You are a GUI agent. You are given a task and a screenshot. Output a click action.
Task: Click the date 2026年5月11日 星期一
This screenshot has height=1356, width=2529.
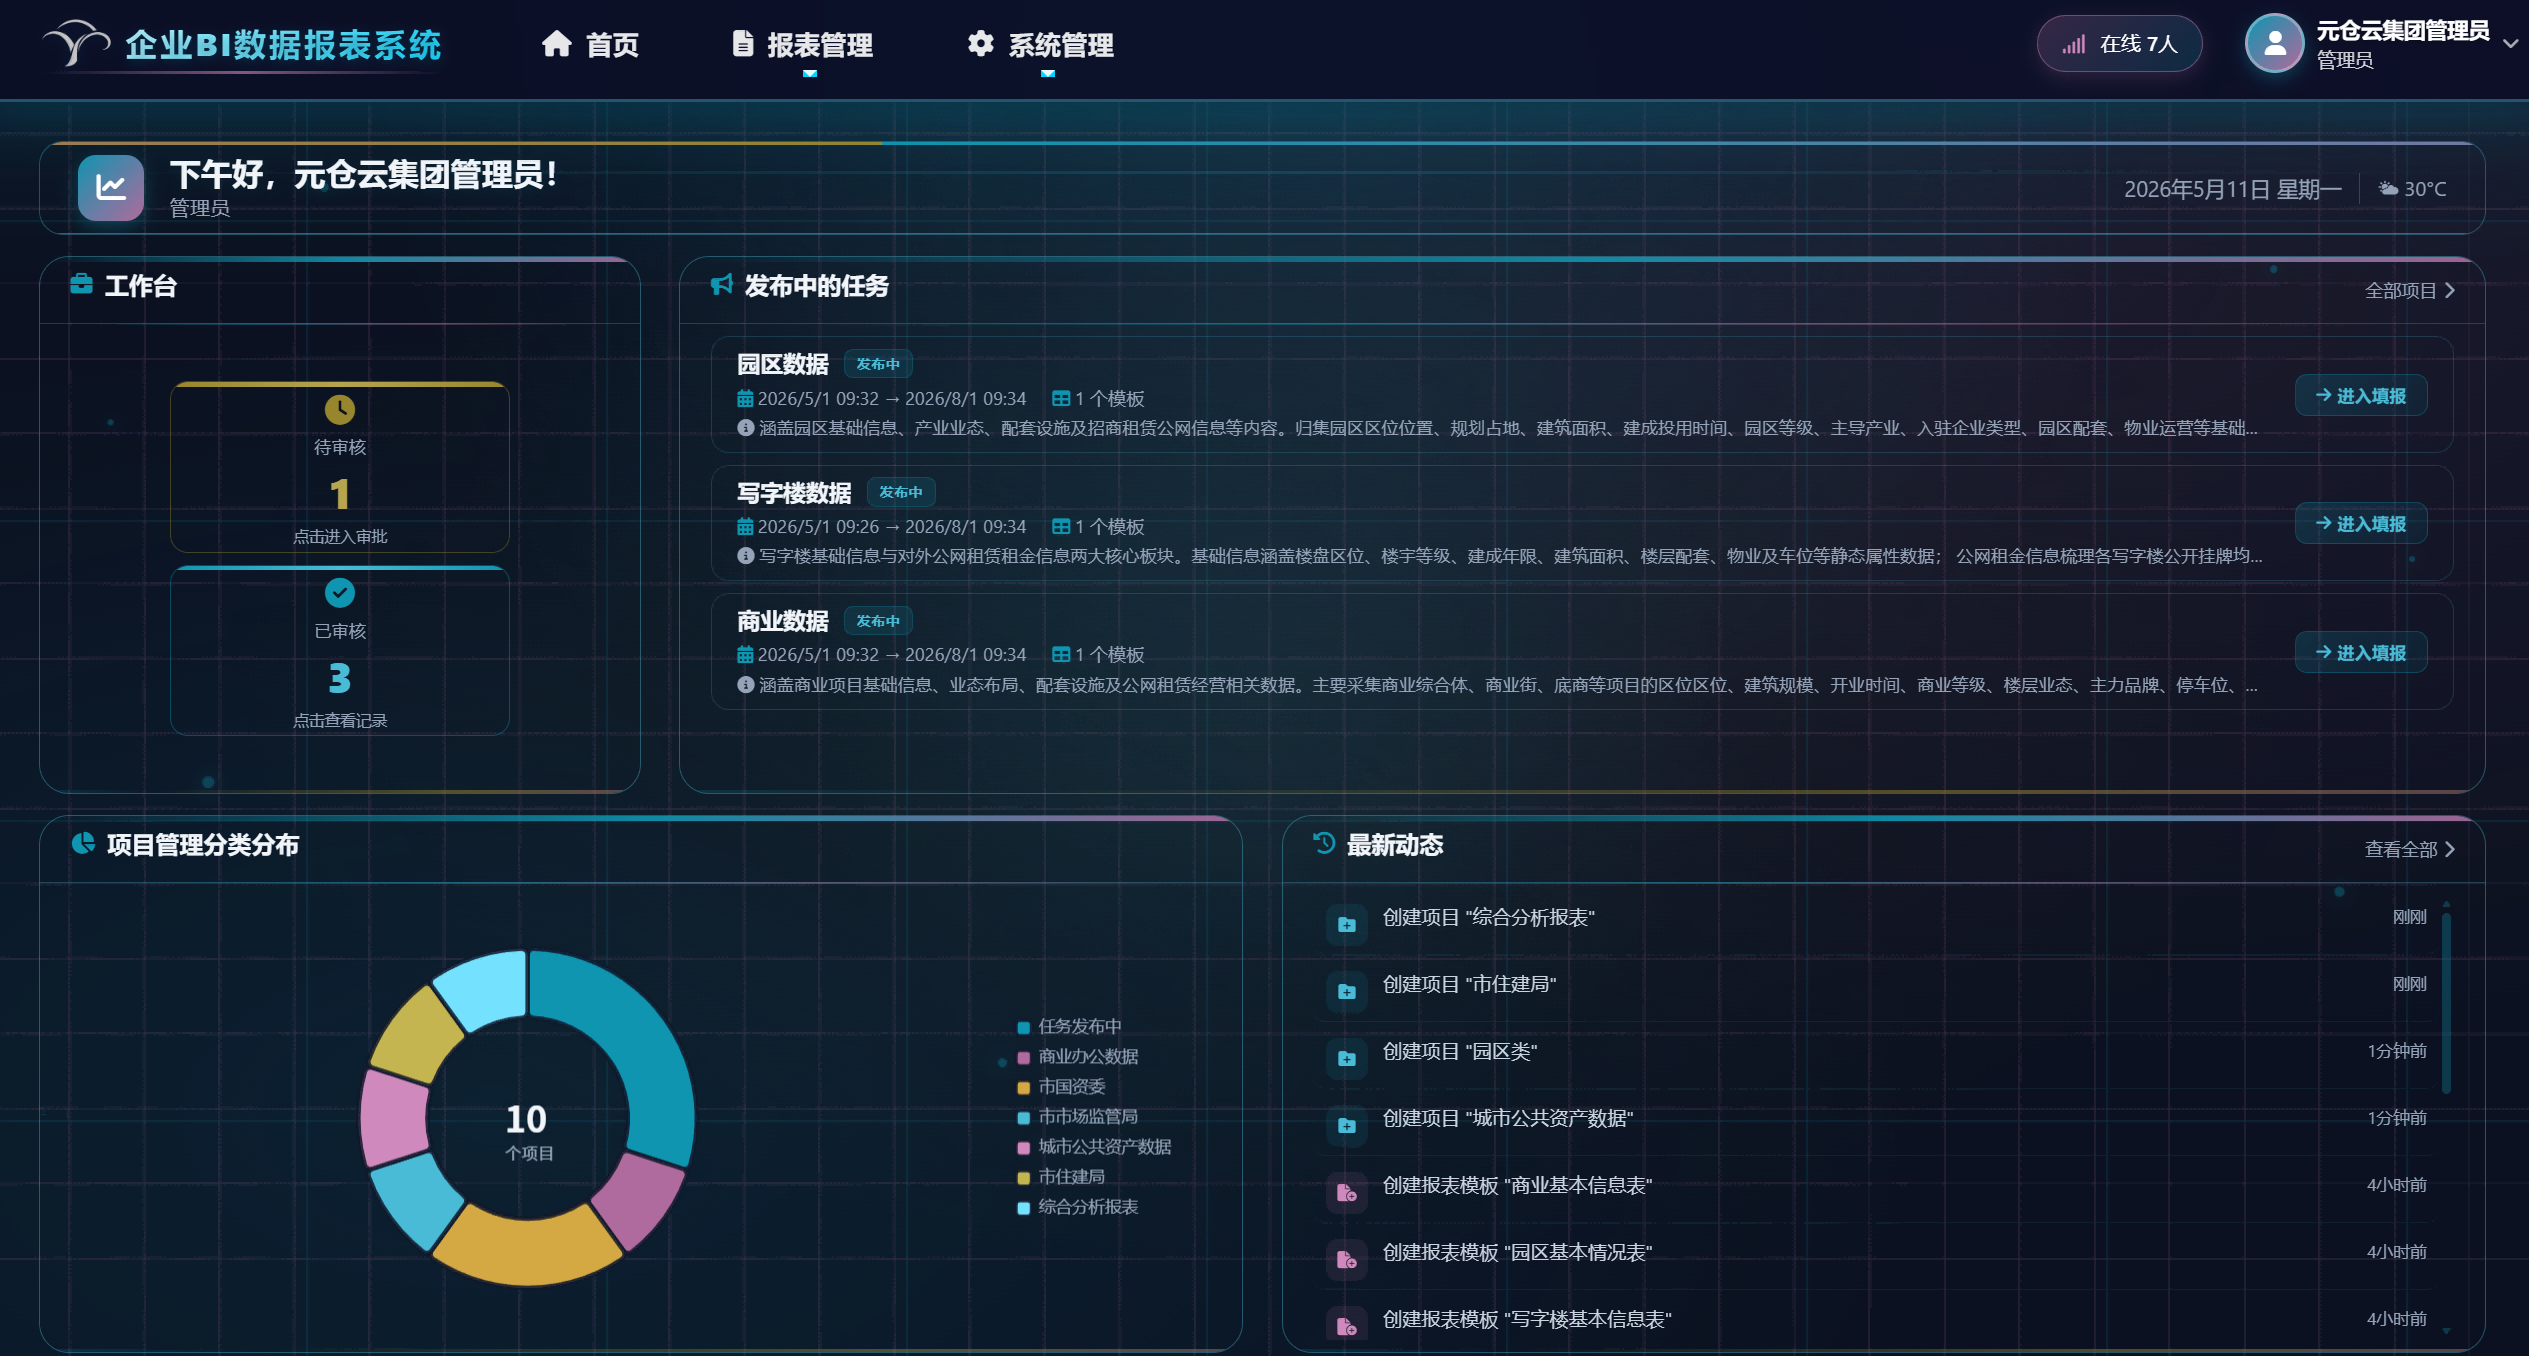pos(2233,189)
